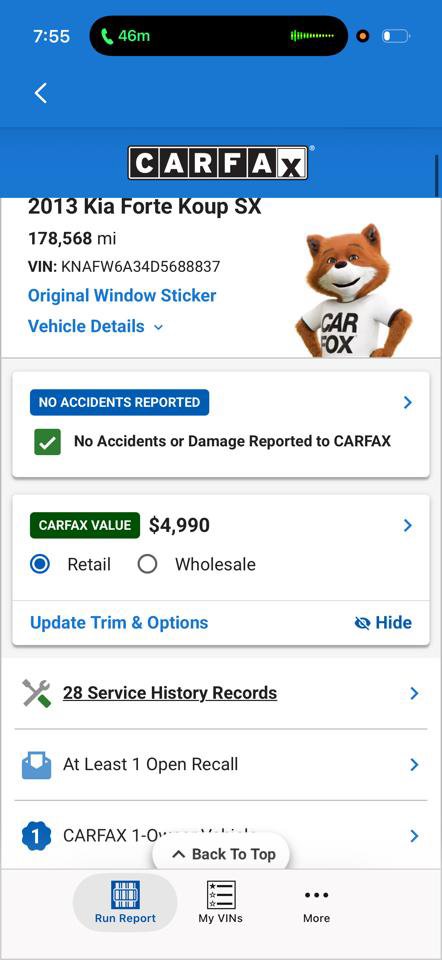Tap the Car Fox mascot image
This screenshot has height=960, width=442.
coord(353,290)
